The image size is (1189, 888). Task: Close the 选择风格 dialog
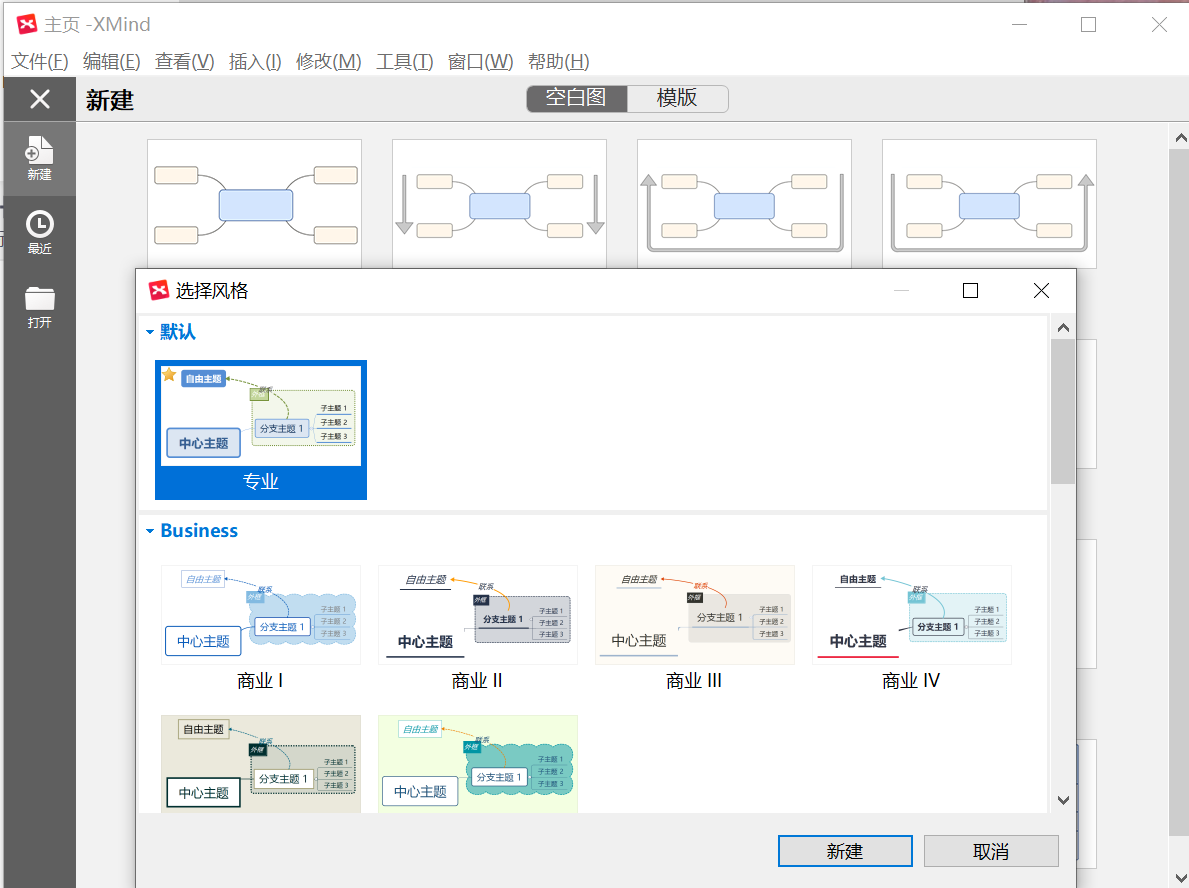(x=1041, y=290)
